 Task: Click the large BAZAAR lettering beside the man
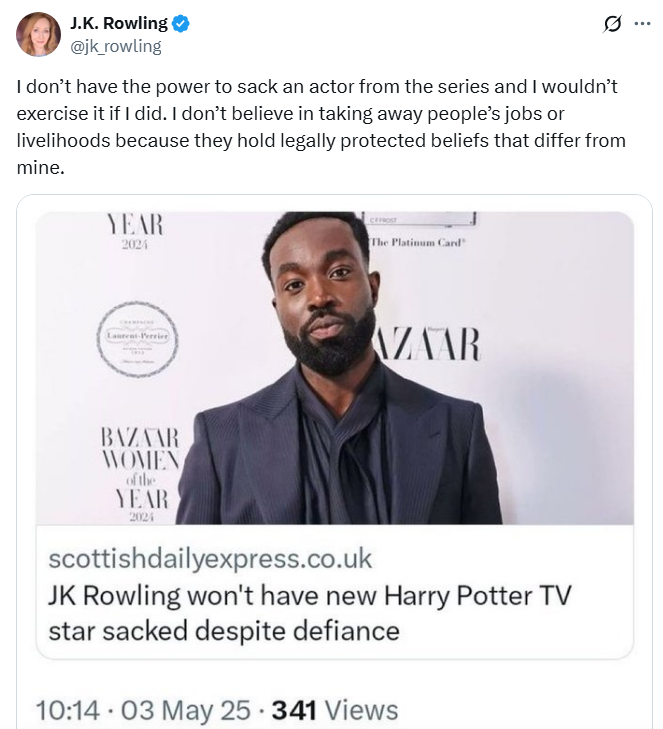(x=428, y=345)
